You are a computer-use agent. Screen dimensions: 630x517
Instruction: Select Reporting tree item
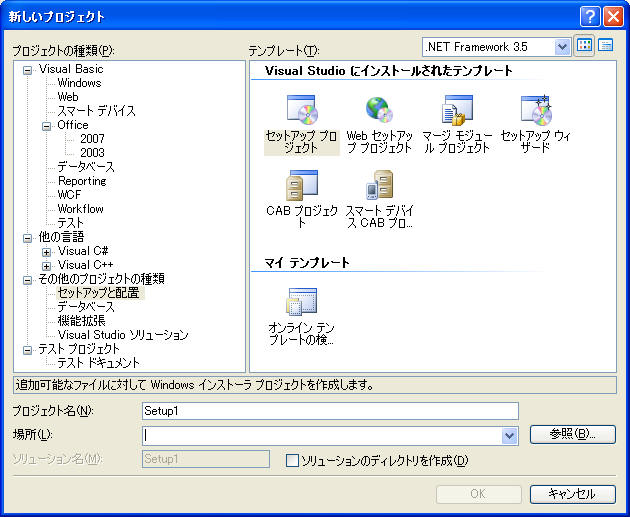pos(82,181)
